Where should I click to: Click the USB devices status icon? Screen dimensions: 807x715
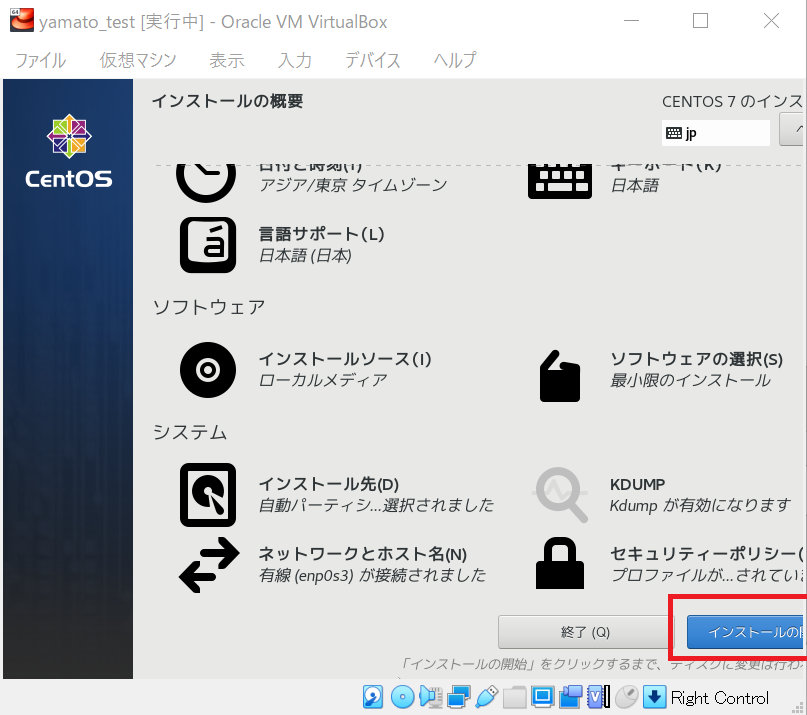pyautogui.click(x=487, y=697)
